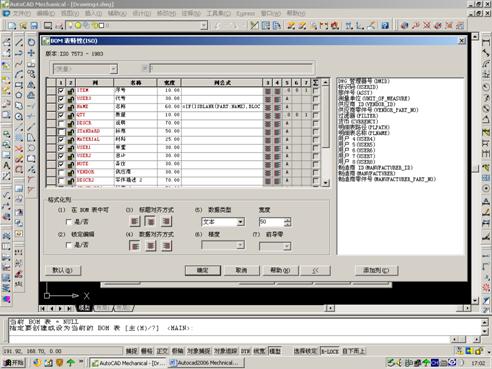Click data alignment cell in NOTE row
492x369 pixels.
click(x=277, y=164)
